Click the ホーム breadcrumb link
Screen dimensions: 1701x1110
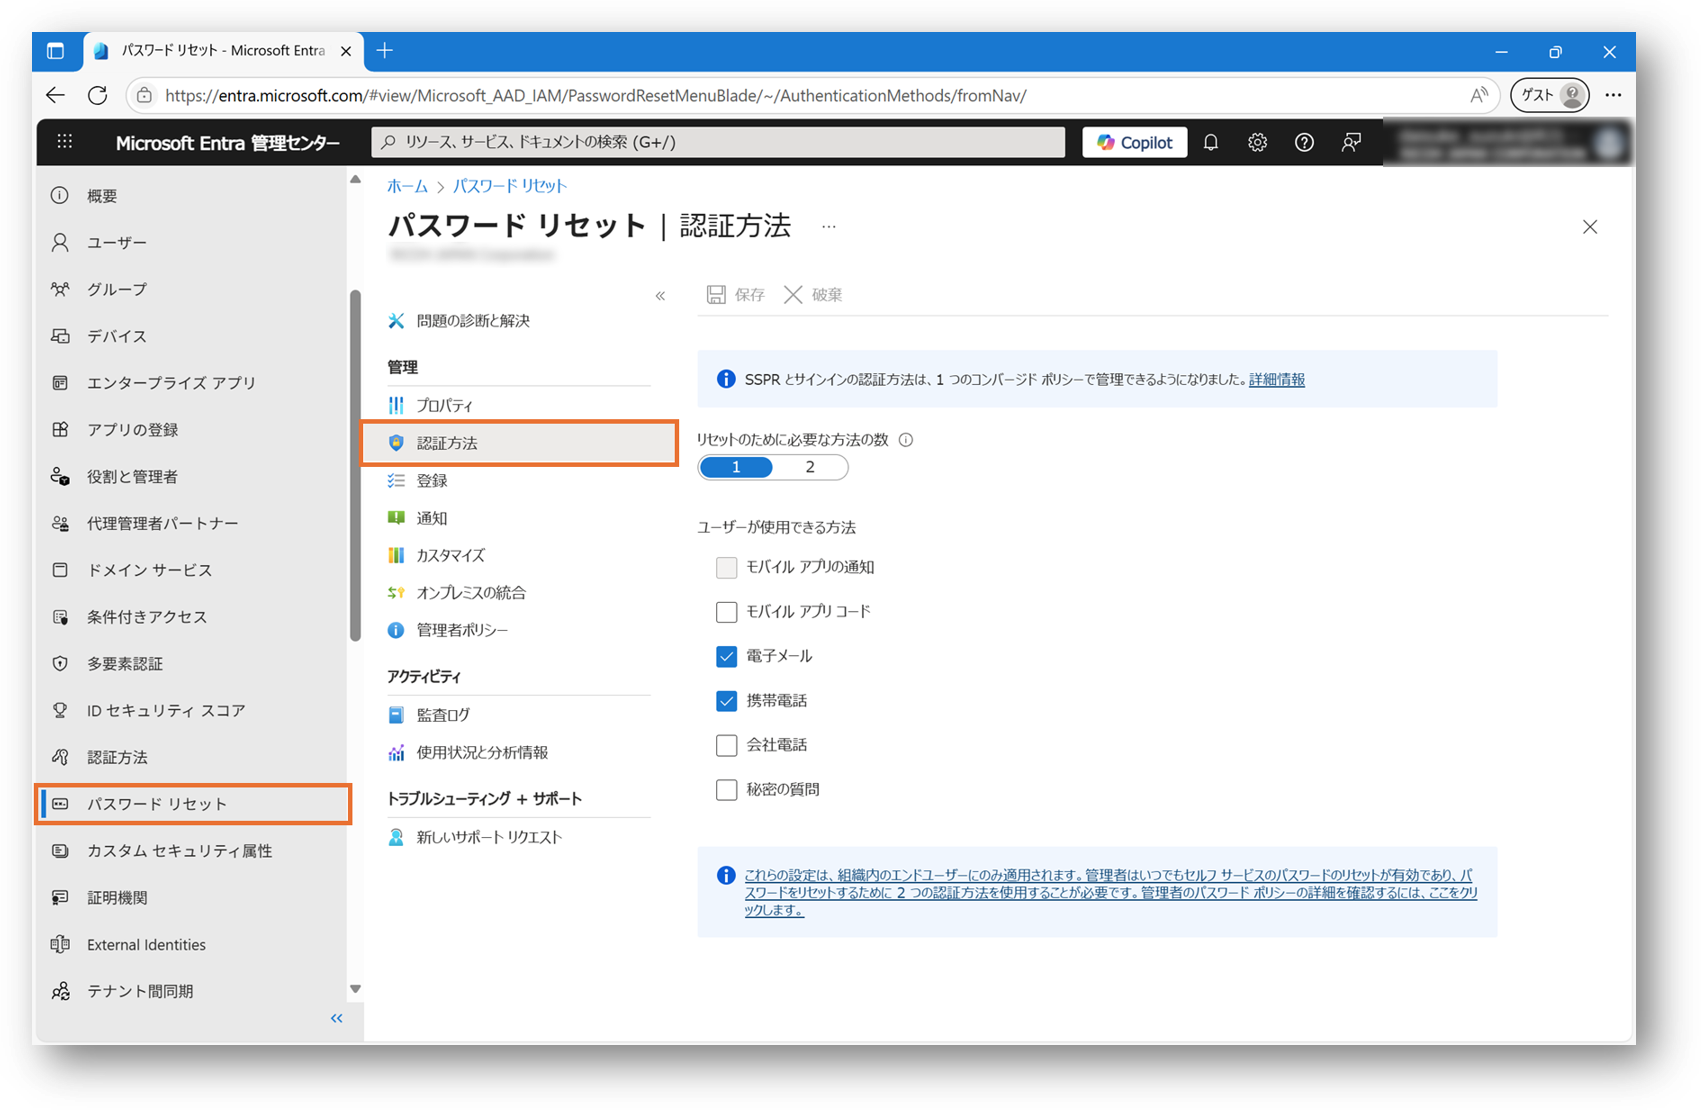tap(407, 186)
